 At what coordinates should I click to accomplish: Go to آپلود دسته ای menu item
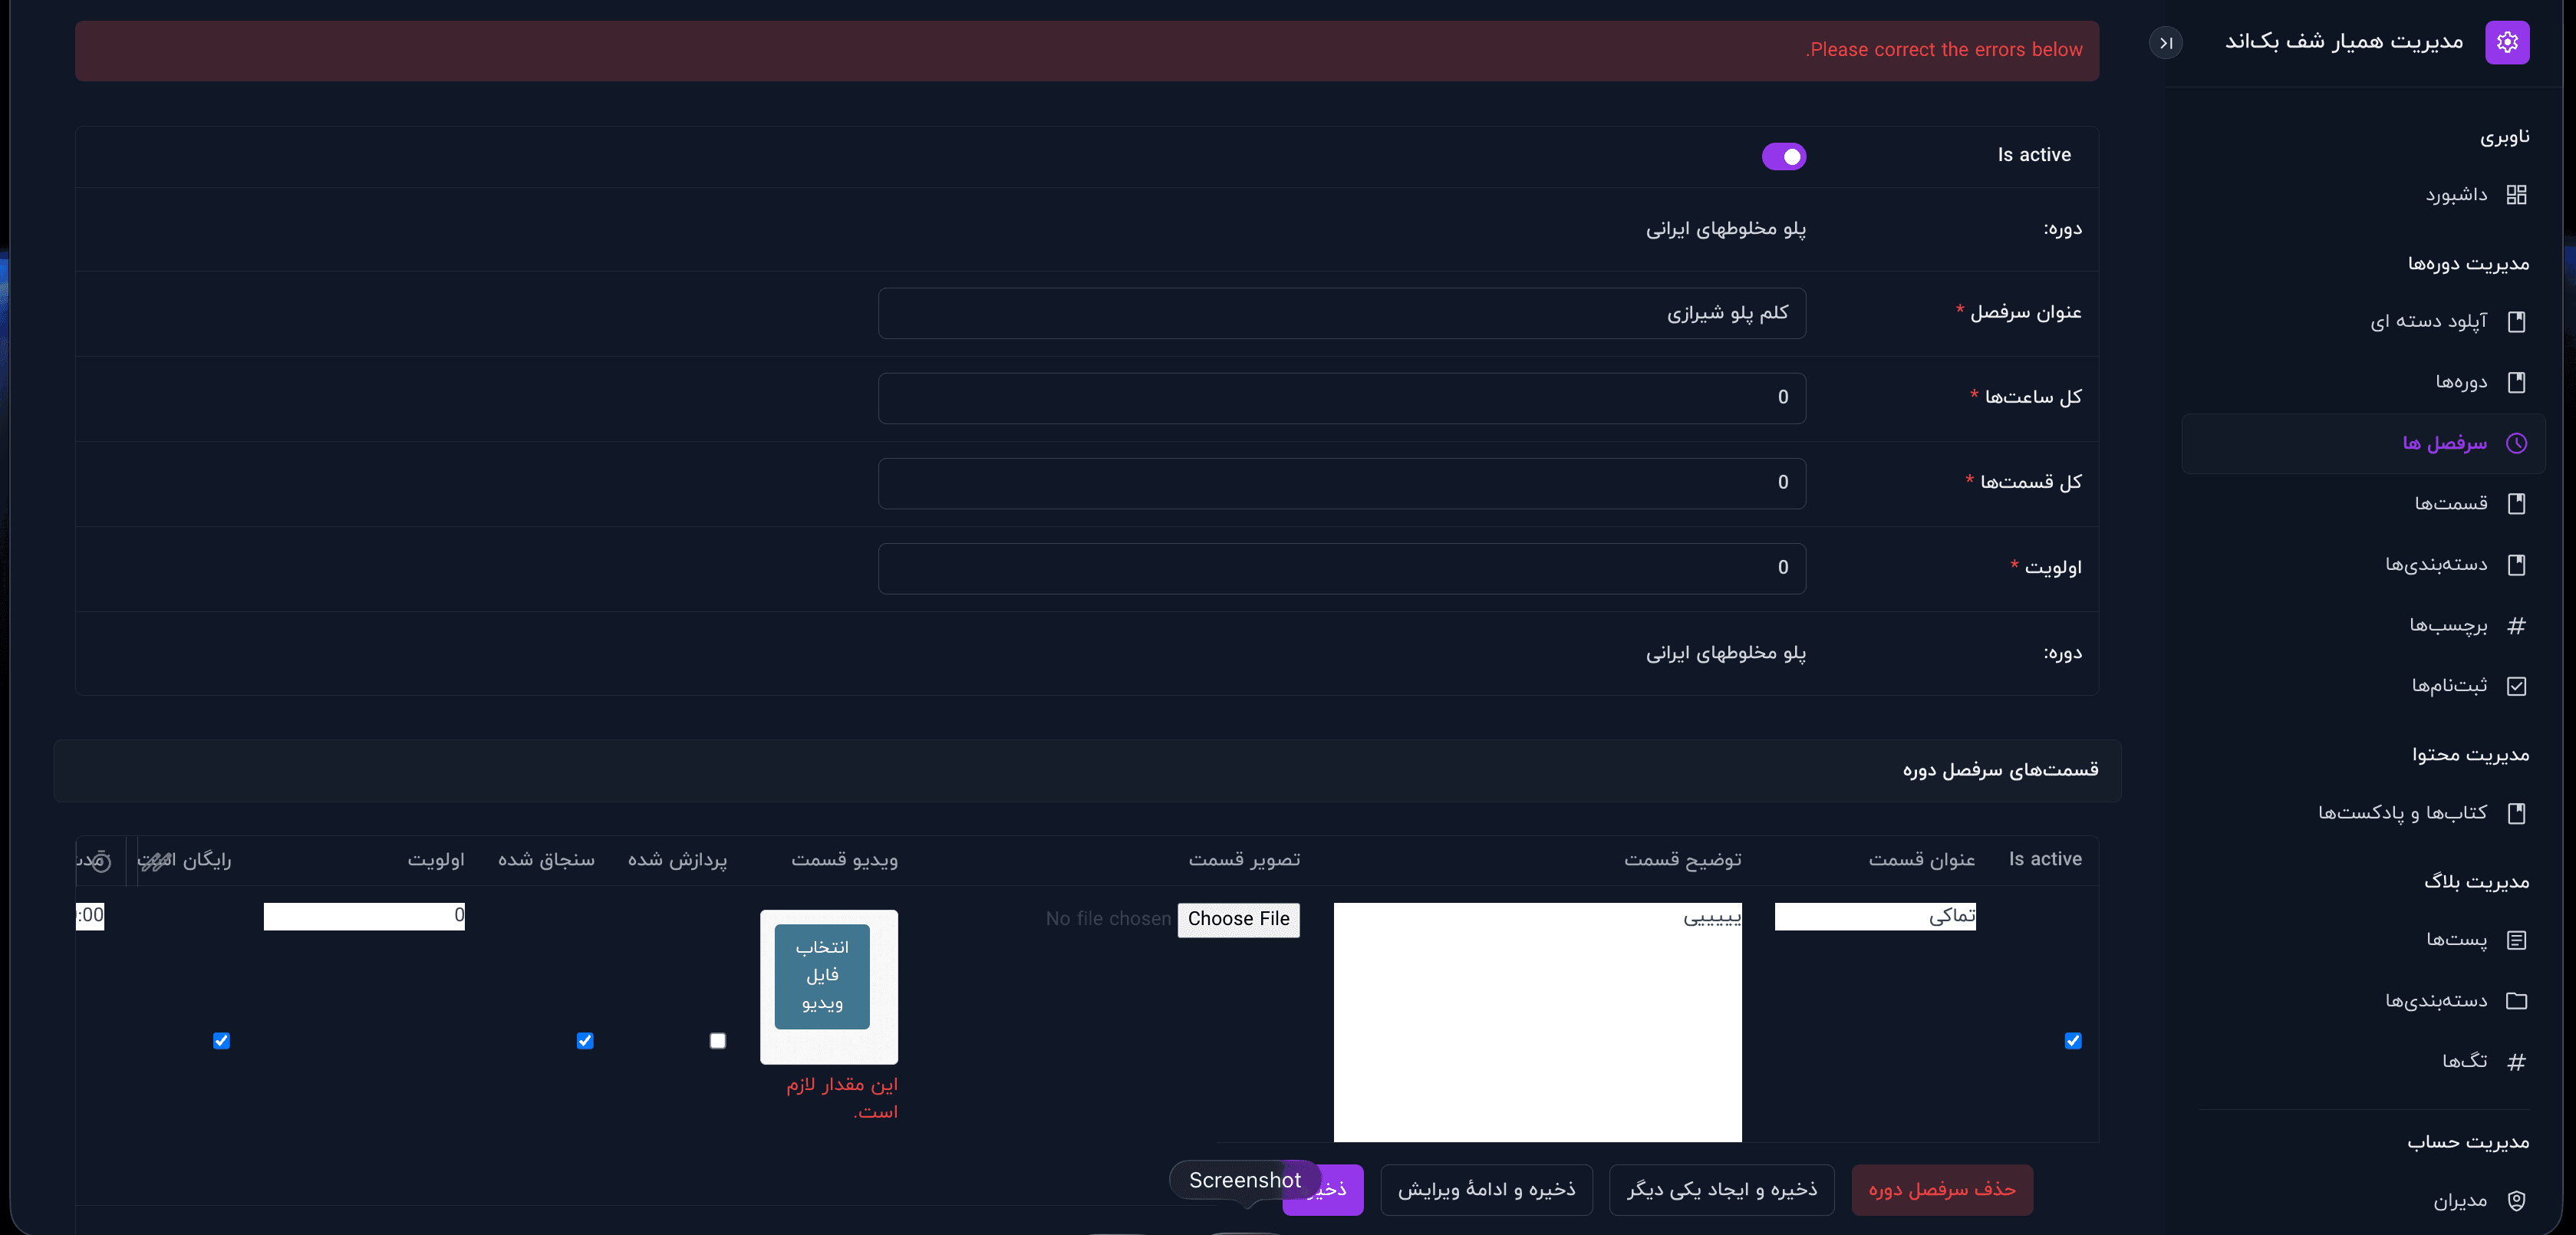pos(2427,322)
